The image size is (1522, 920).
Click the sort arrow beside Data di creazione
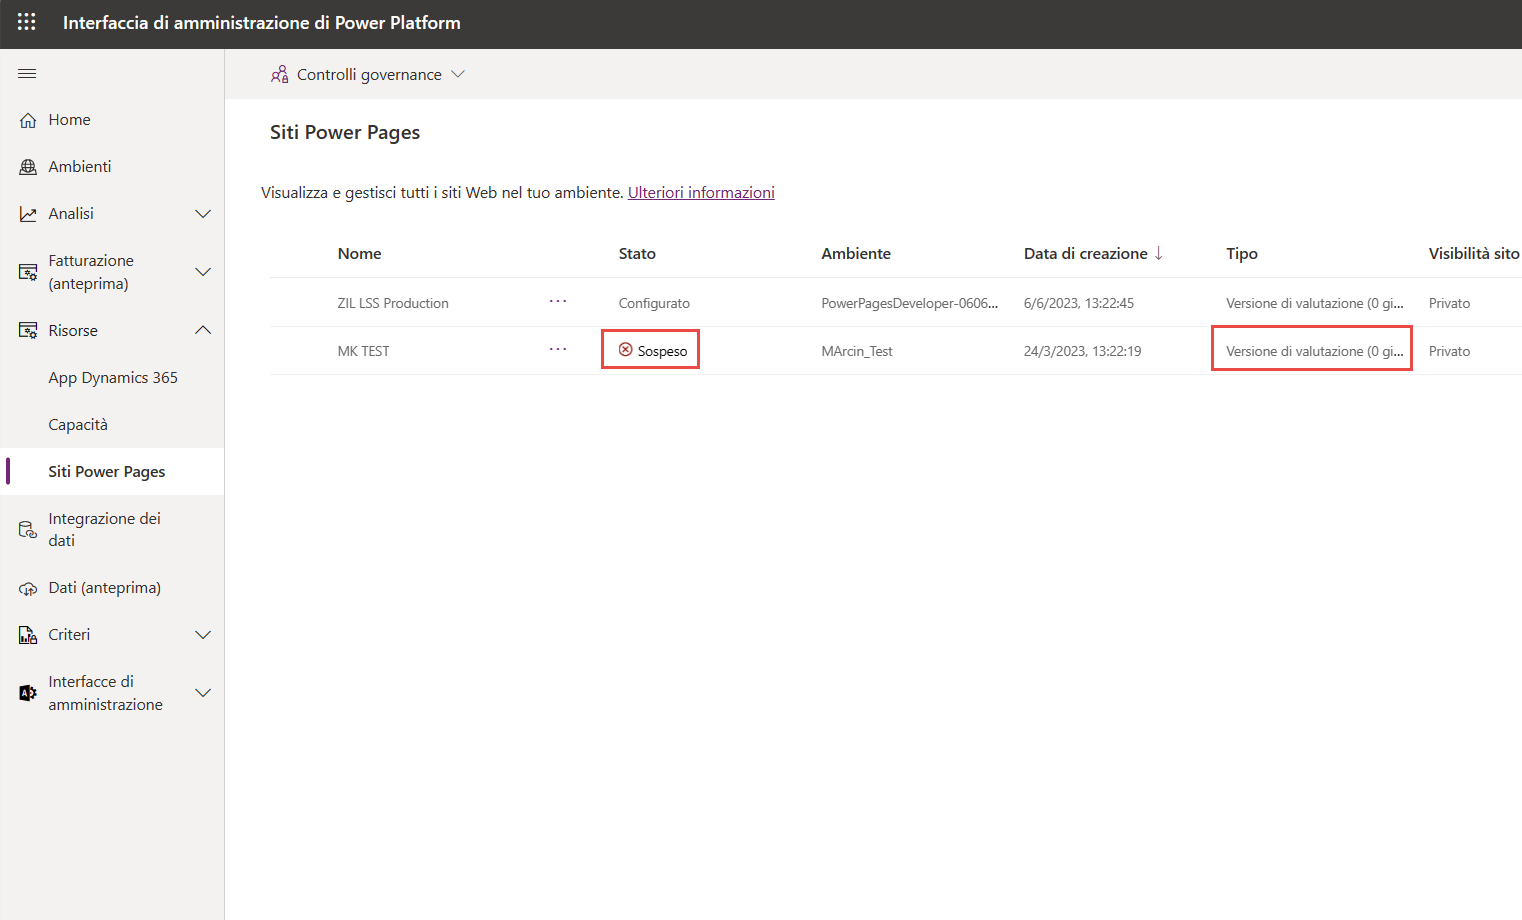[x=1159, y=253]
